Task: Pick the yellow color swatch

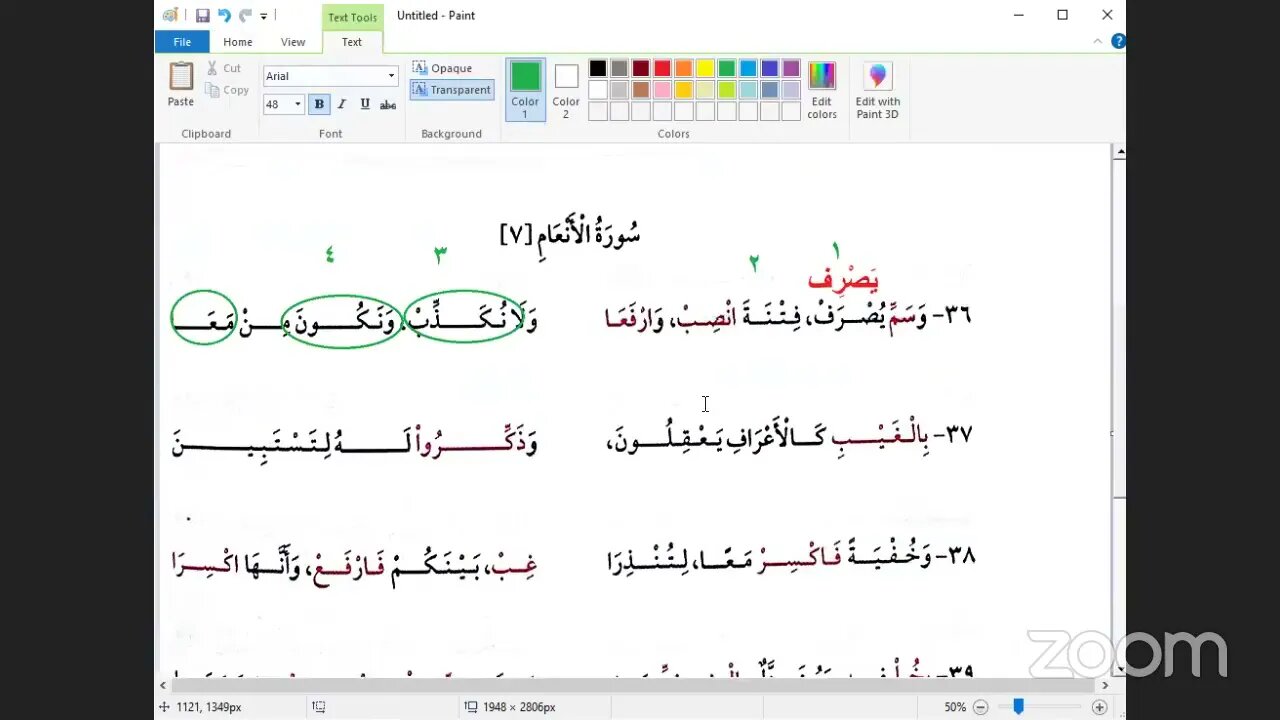Action: click(705, 68)
